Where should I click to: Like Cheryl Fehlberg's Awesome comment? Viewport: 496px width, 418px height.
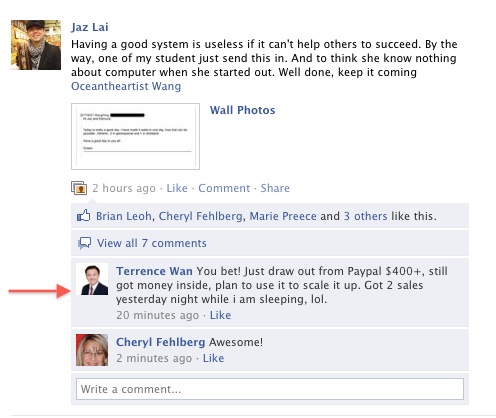[x=213, y=358]
